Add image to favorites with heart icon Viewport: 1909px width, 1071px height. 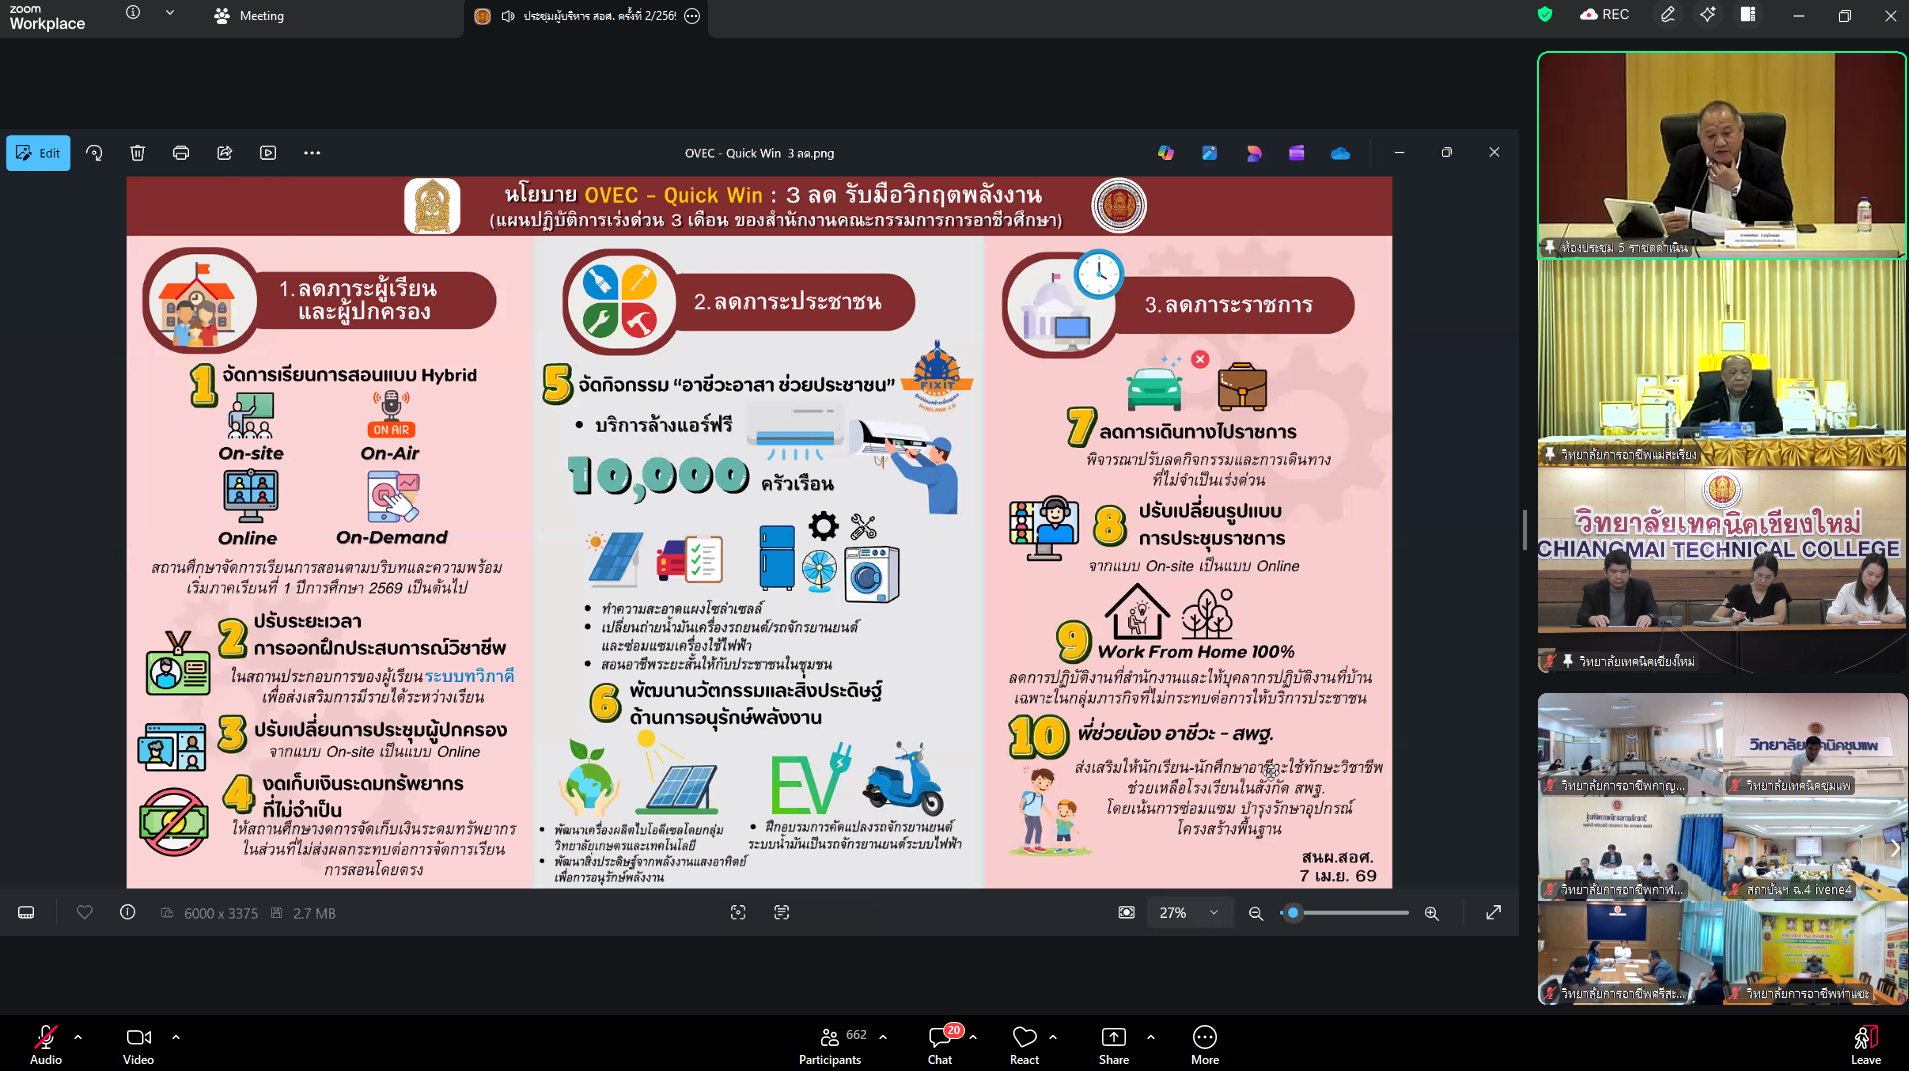(x=85, y=912)
